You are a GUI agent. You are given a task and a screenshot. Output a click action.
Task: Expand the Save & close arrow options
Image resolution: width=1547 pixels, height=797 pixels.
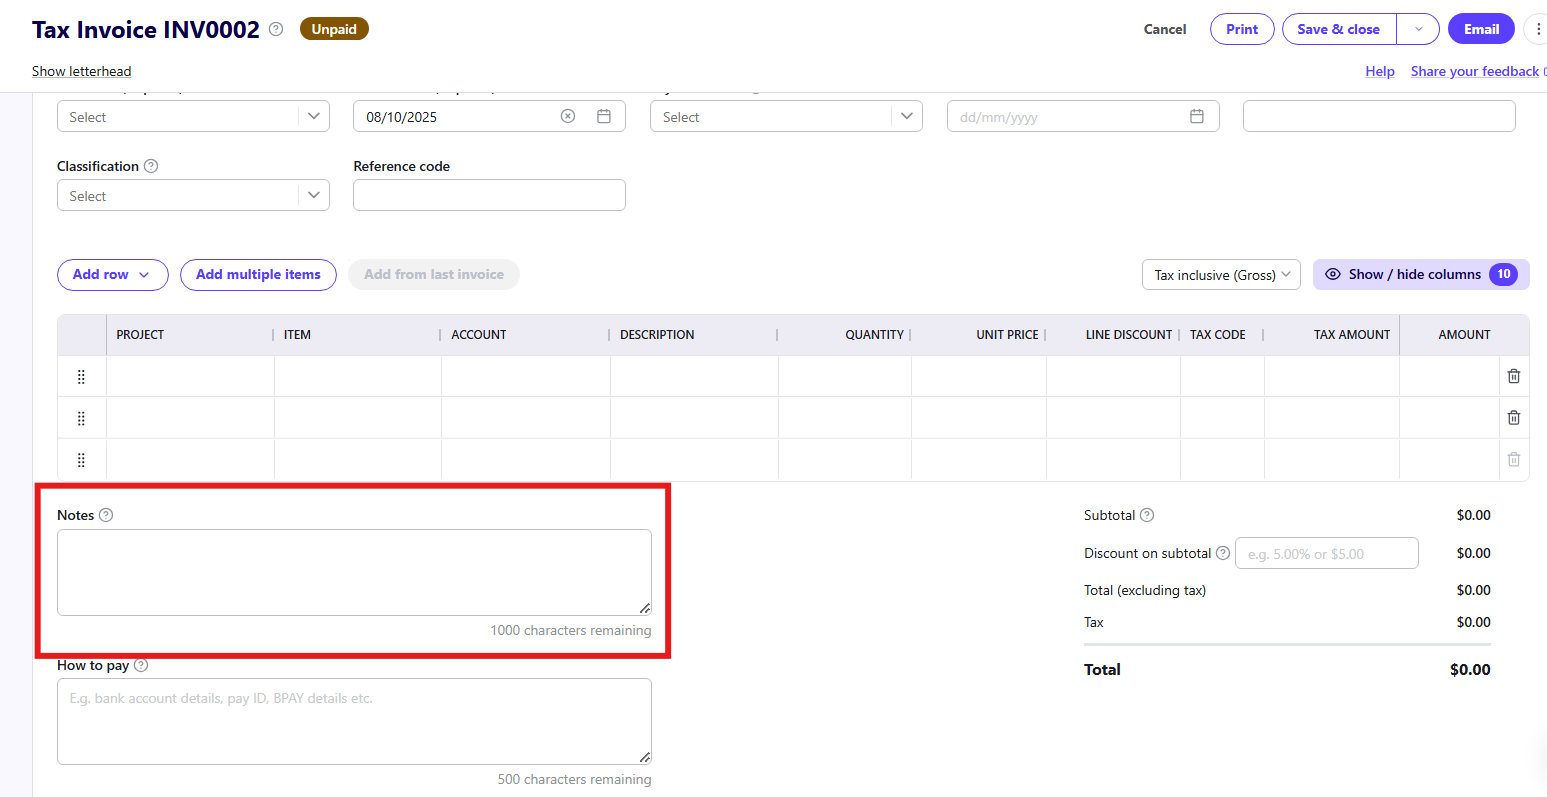(x=1418, y=29)
